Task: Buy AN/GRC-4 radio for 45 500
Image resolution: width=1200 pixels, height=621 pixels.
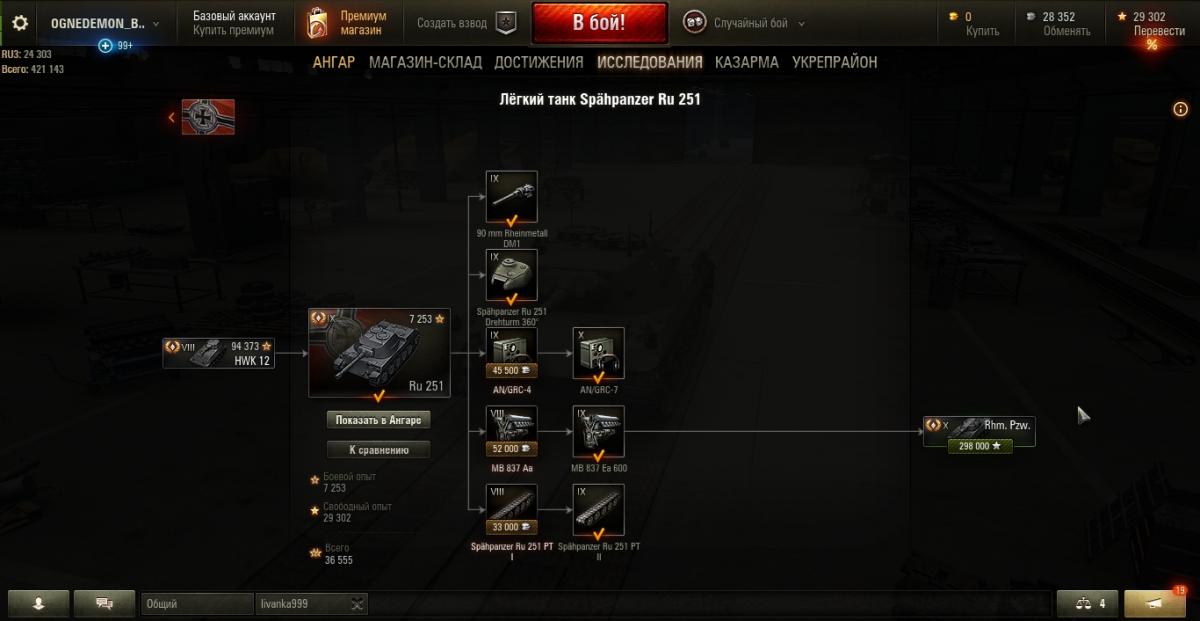Action: (x=511, y=370)
